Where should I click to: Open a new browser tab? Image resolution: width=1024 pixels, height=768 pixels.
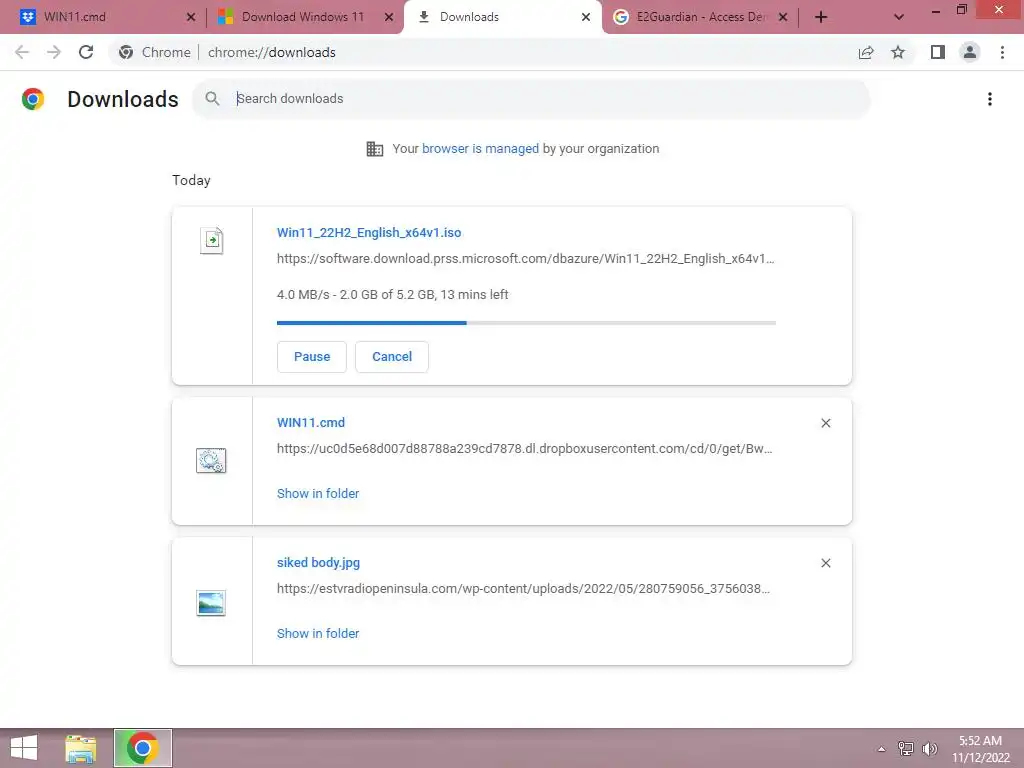click(821, 17)
